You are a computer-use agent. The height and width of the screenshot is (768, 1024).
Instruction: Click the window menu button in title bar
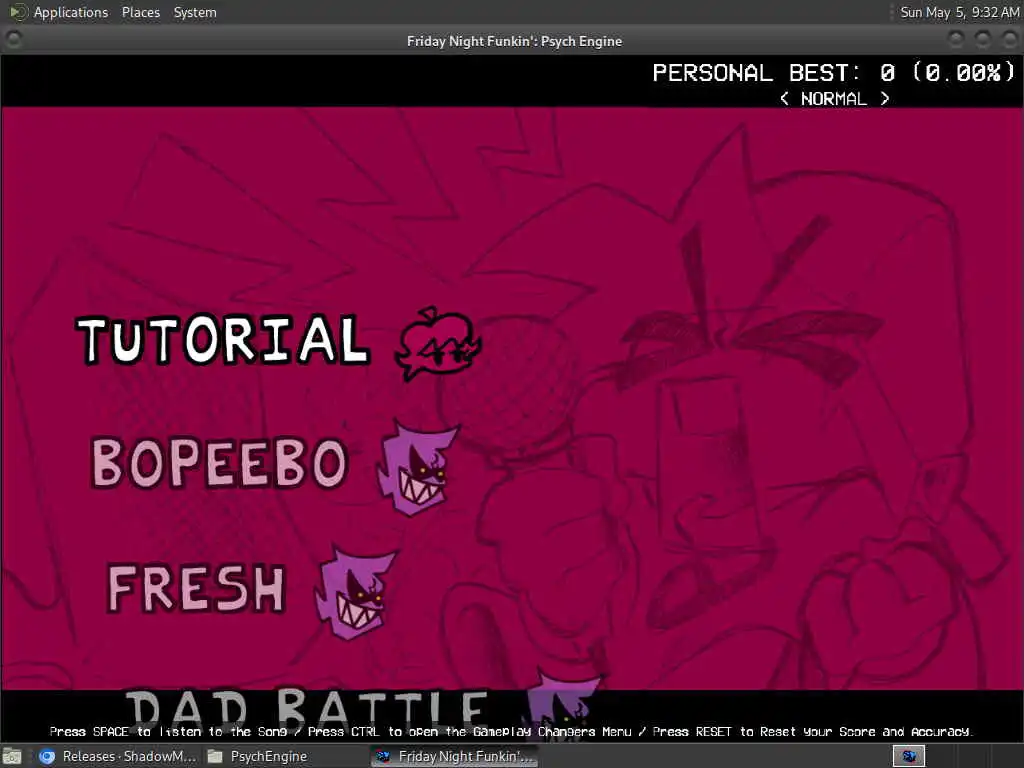pos(13,40)
